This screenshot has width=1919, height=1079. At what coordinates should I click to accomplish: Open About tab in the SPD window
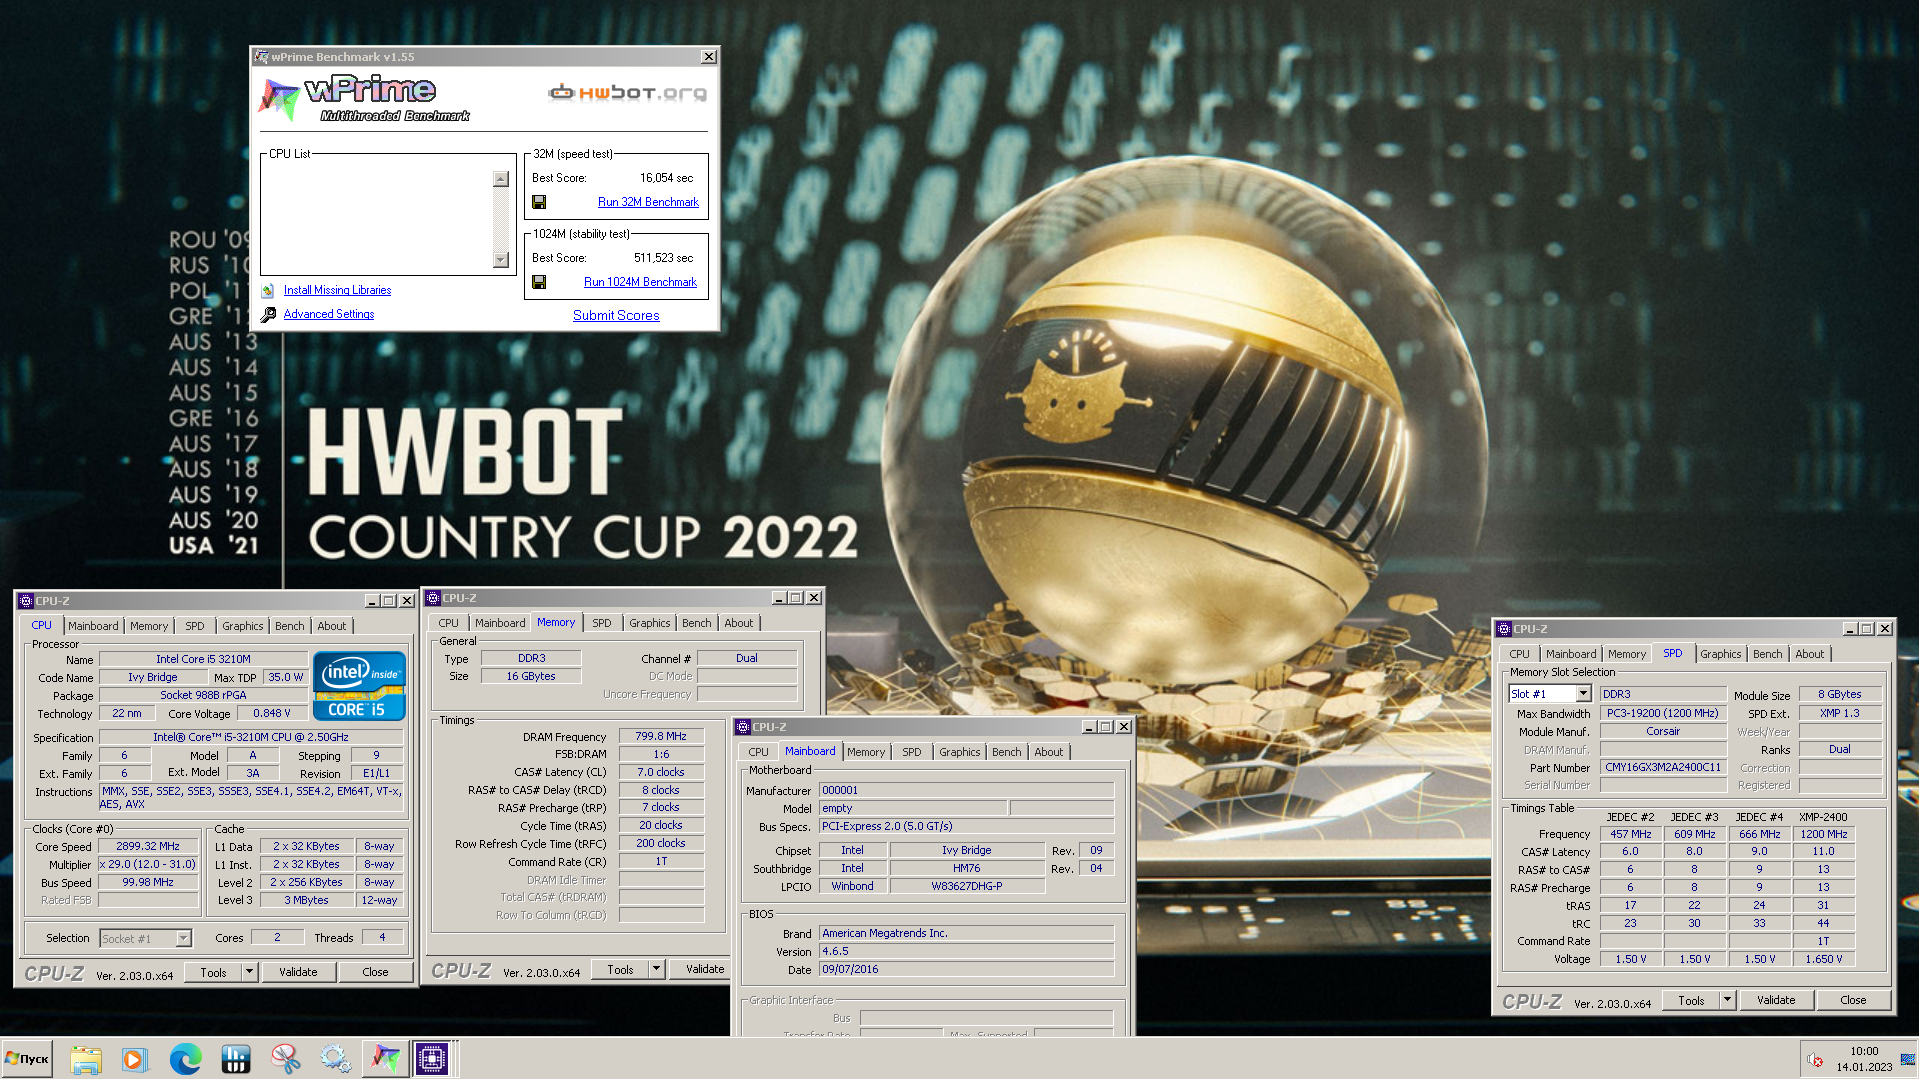pyautogui.click(x=1810, y=654)
